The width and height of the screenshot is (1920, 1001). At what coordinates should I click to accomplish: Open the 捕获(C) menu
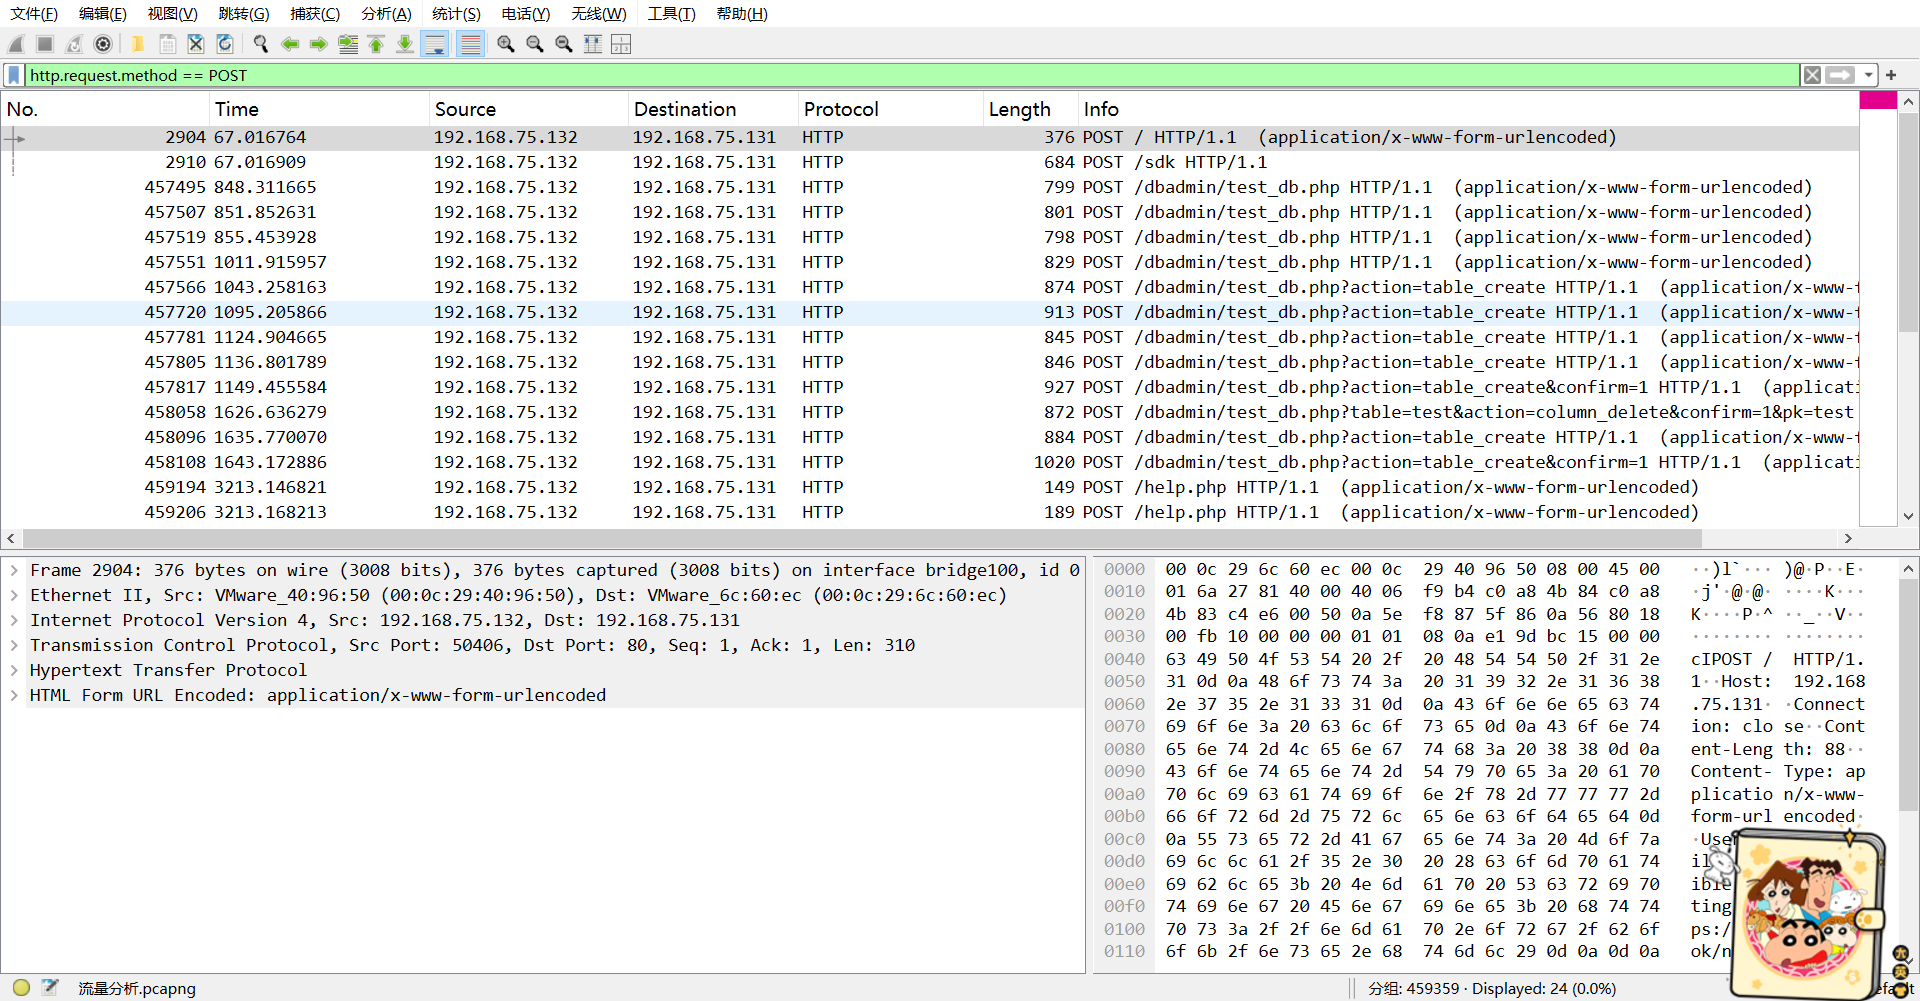click(315, 14)
